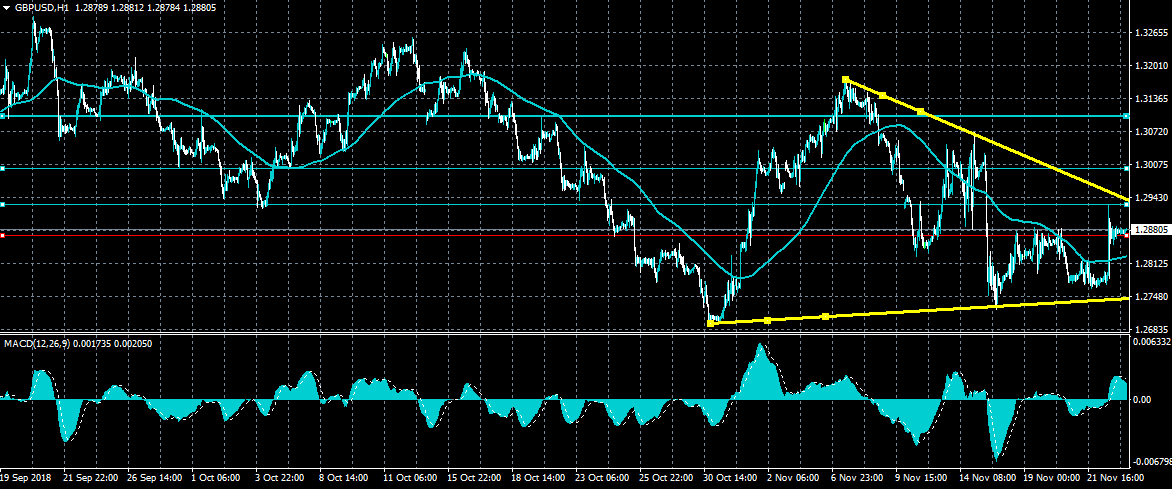Click the 14 Nov 08:00 time label

tap(987, 476)
